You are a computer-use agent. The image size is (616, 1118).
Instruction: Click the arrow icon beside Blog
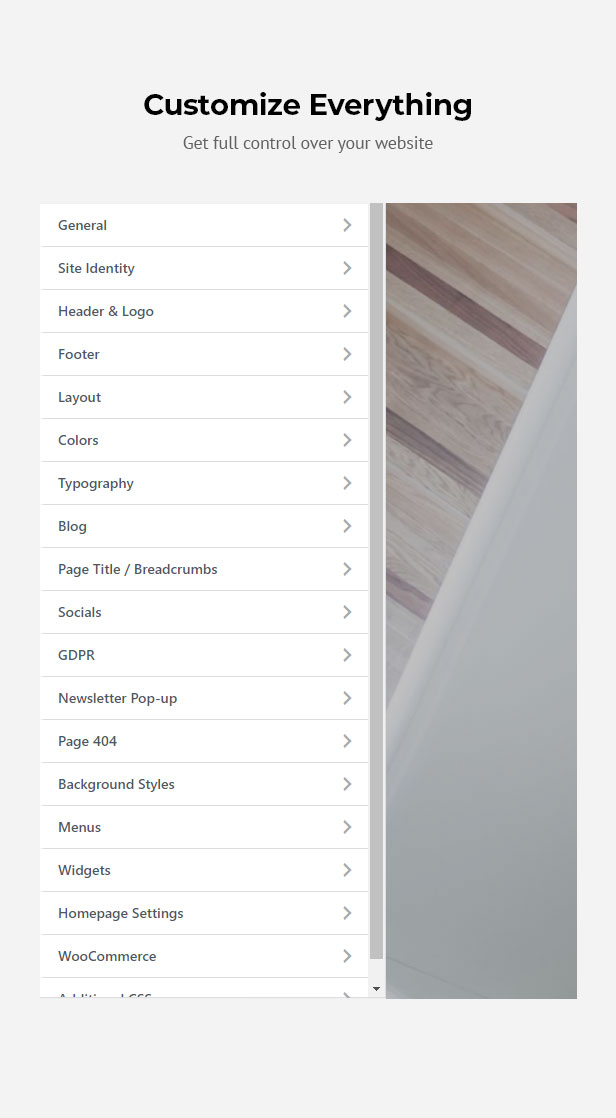point(347,526)
